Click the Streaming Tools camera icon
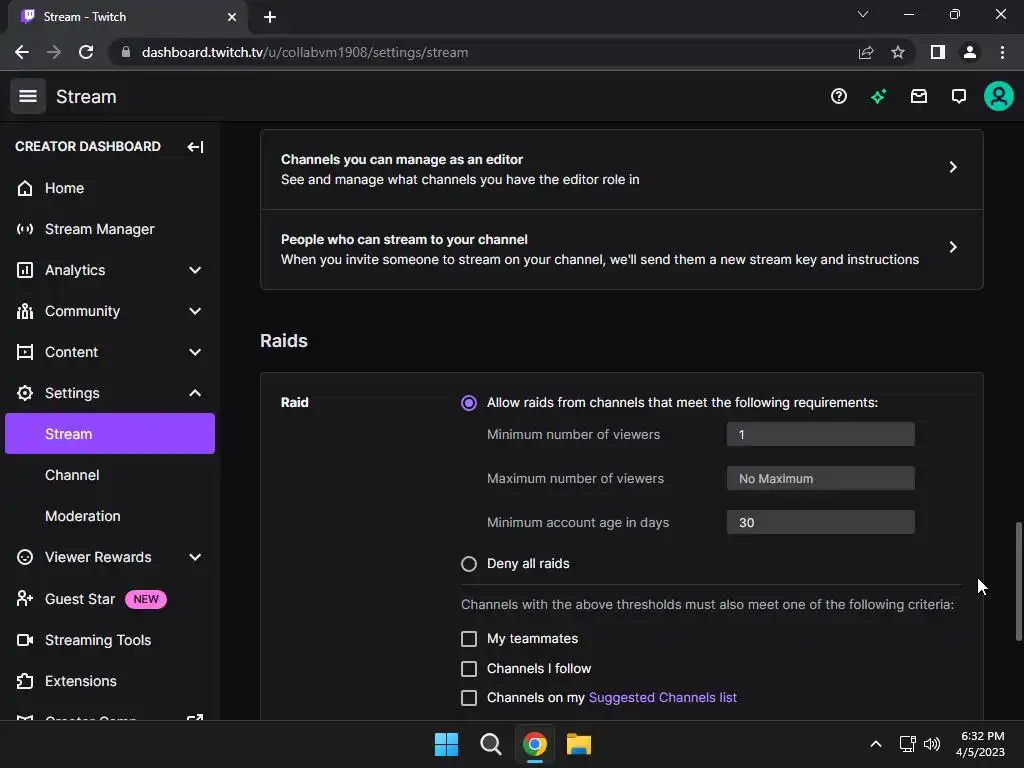Screen dimensions: 1024x768 25,640
